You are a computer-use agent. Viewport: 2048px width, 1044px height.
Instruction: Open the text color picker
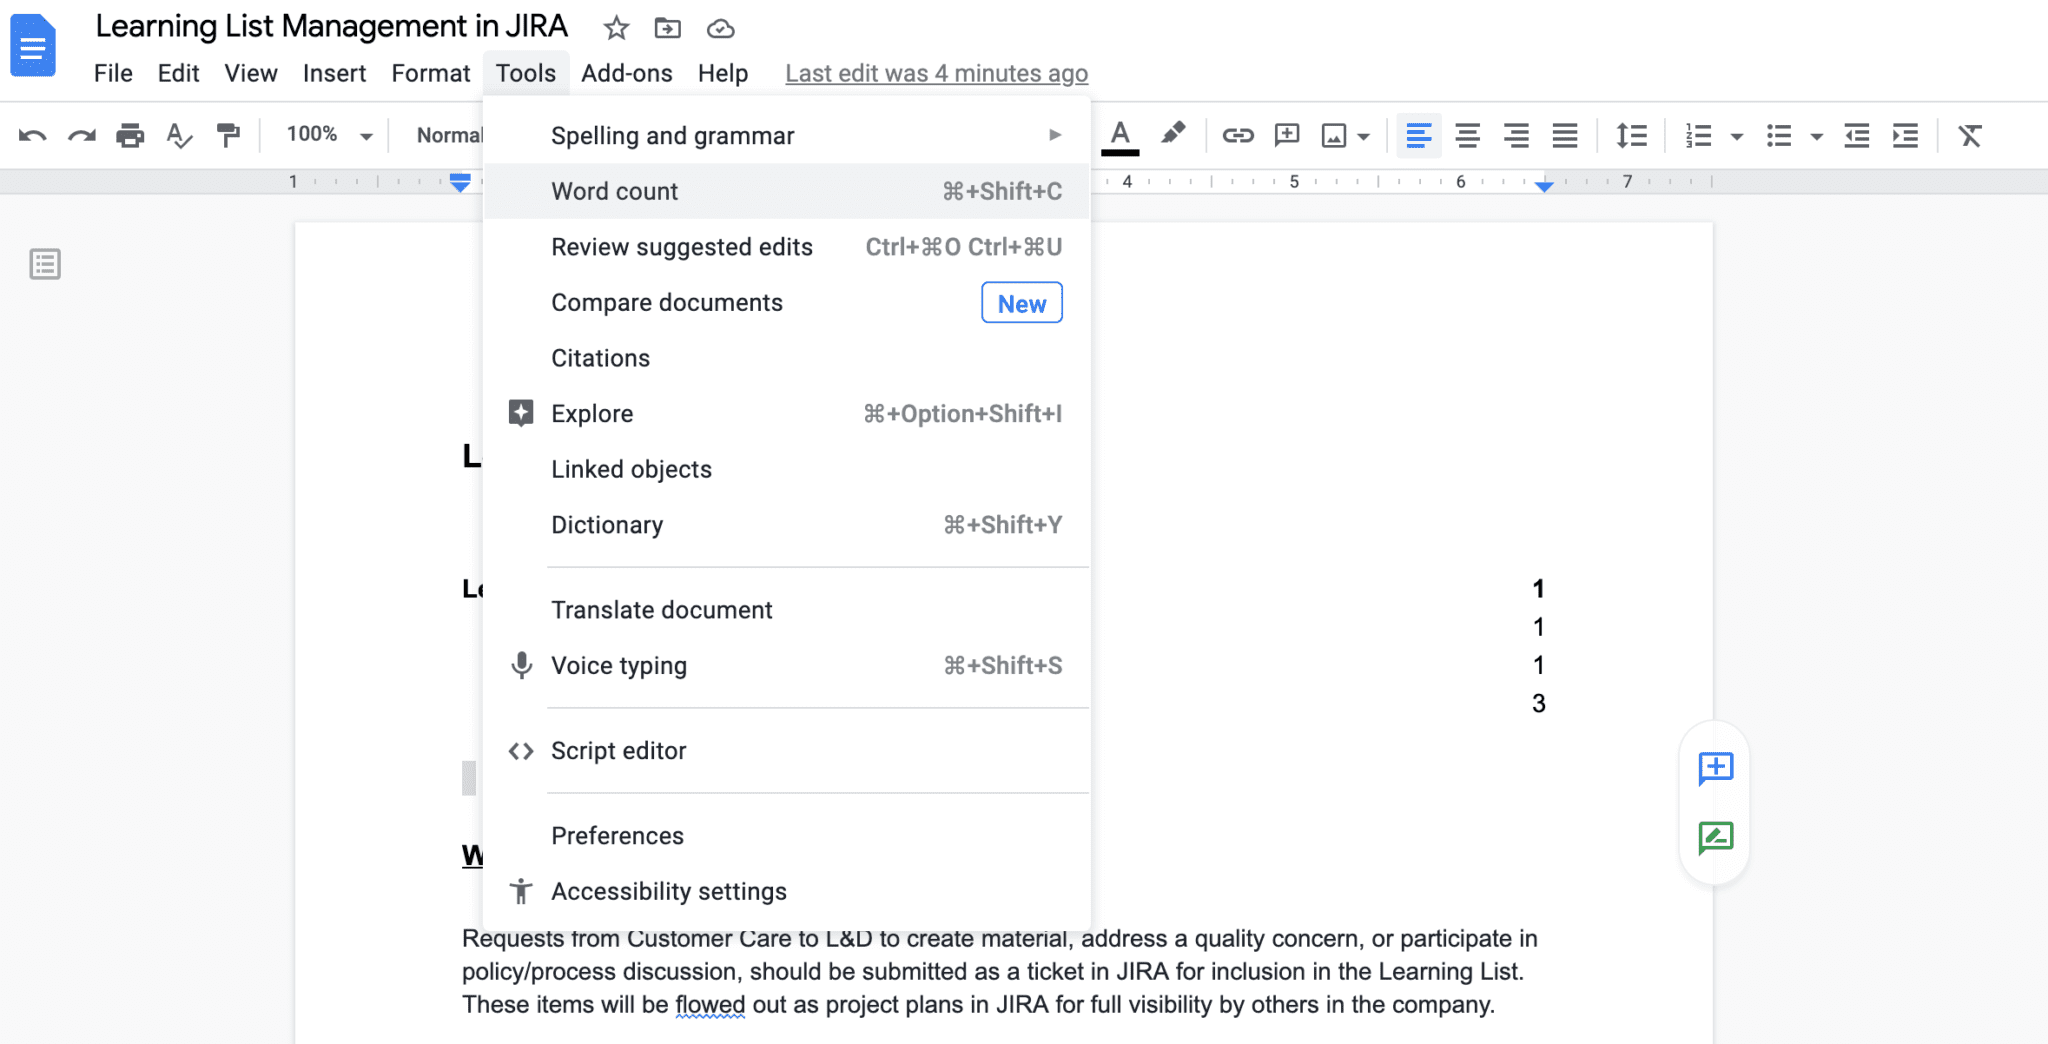[1122, 135]
